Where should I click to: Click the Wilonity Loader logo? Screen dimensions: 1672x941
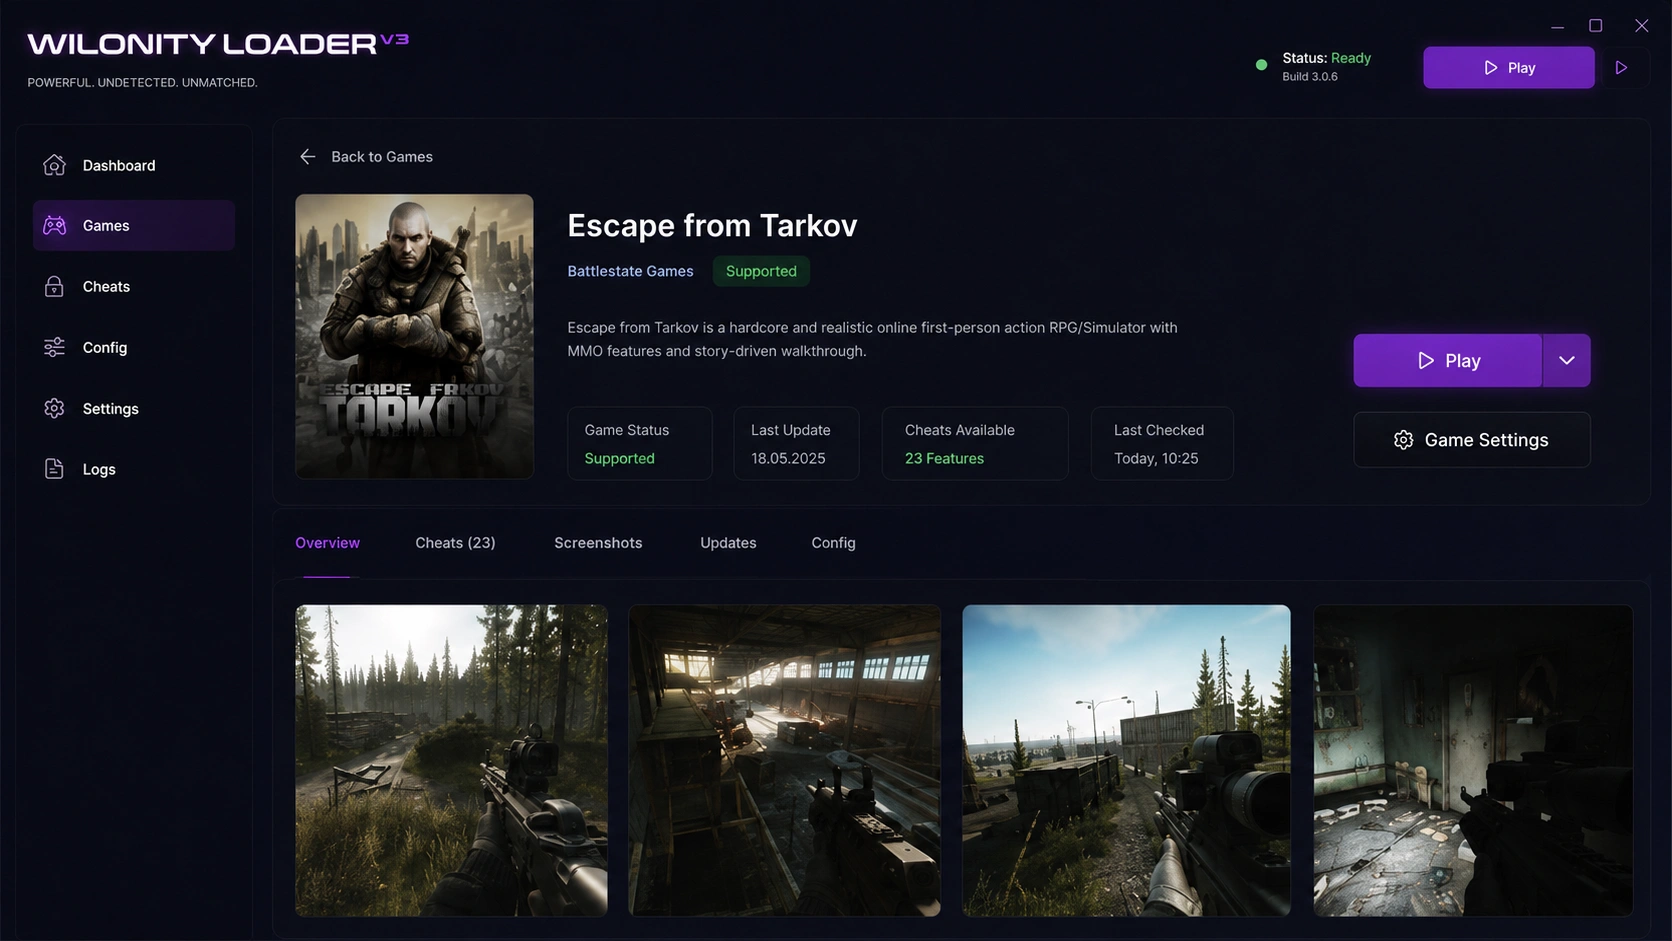[218, 44]
